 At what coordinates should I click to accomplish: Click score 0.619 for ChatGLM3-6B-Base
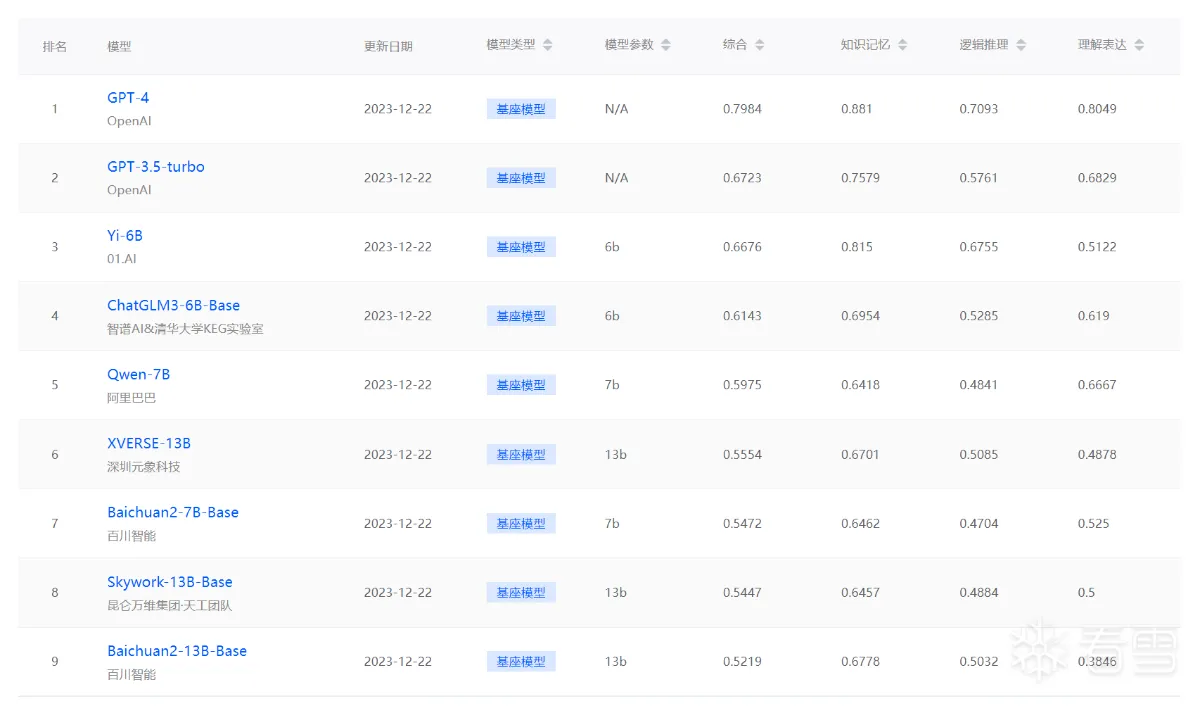click(x=1094, y=316)
